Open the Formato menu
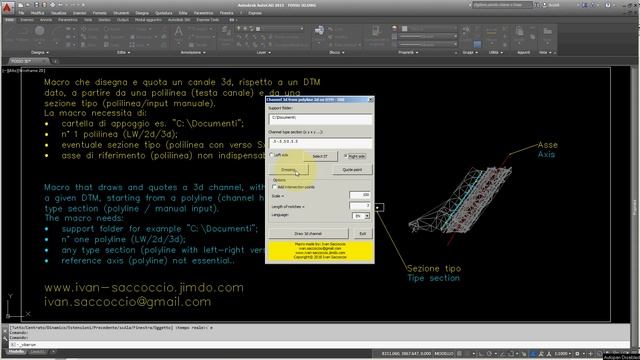The image size is (640, 360). (100, 13)
